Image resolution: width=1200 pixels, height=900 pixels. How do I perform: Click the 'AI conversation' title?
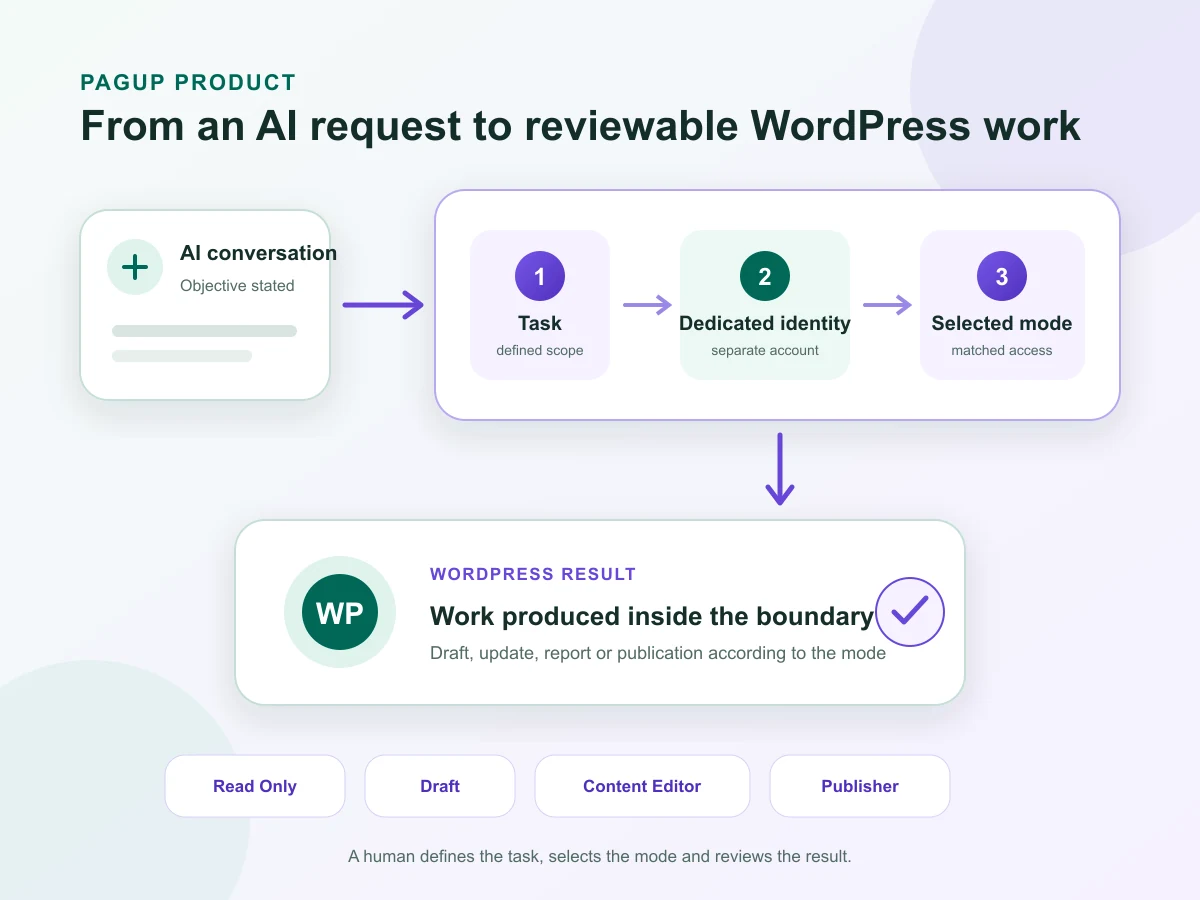258,253
